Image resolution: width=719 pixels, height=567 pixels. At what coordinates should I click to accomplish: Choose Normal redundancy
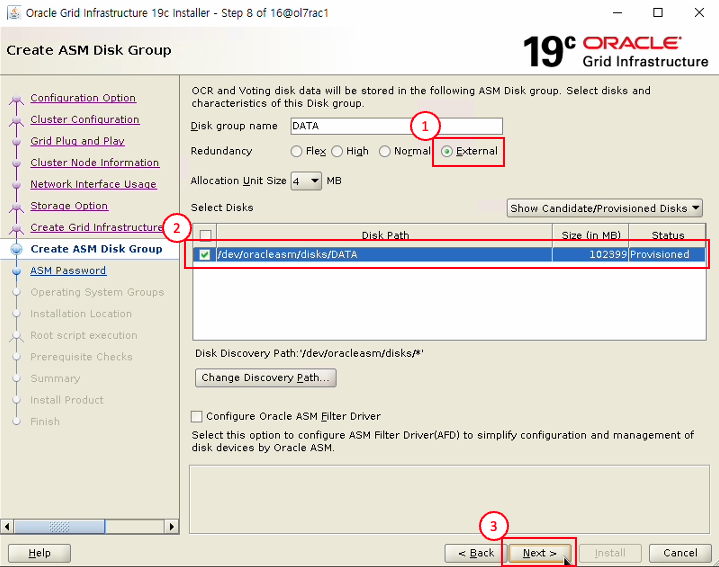click(384, 151)
